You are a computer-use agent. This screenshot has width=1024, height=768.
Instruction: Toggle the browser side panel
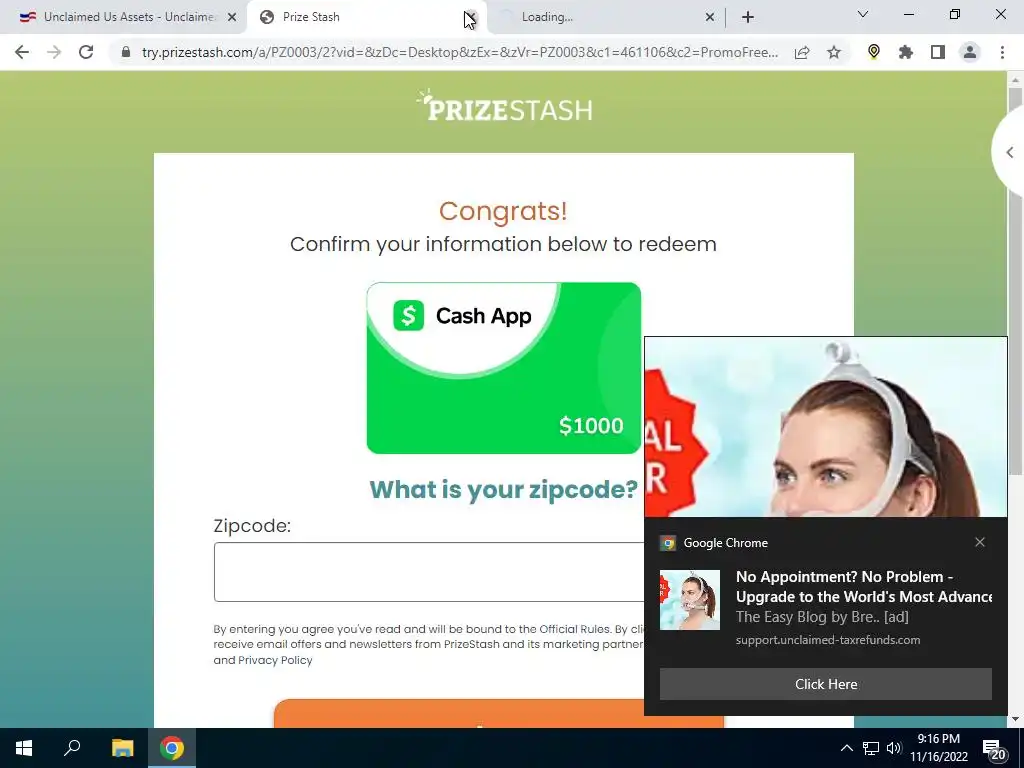click(x=938, y=52)
